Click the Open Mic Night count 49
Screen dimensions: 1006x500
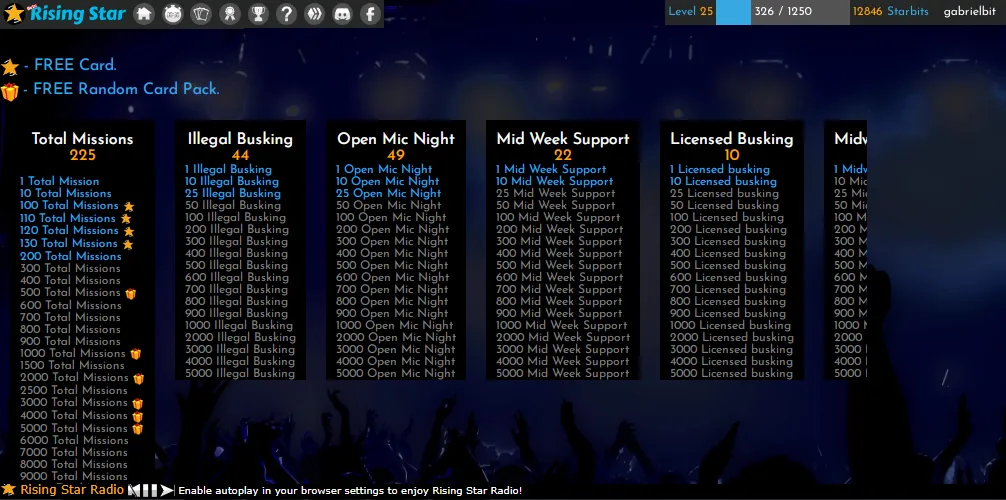[x=396, y=155]
